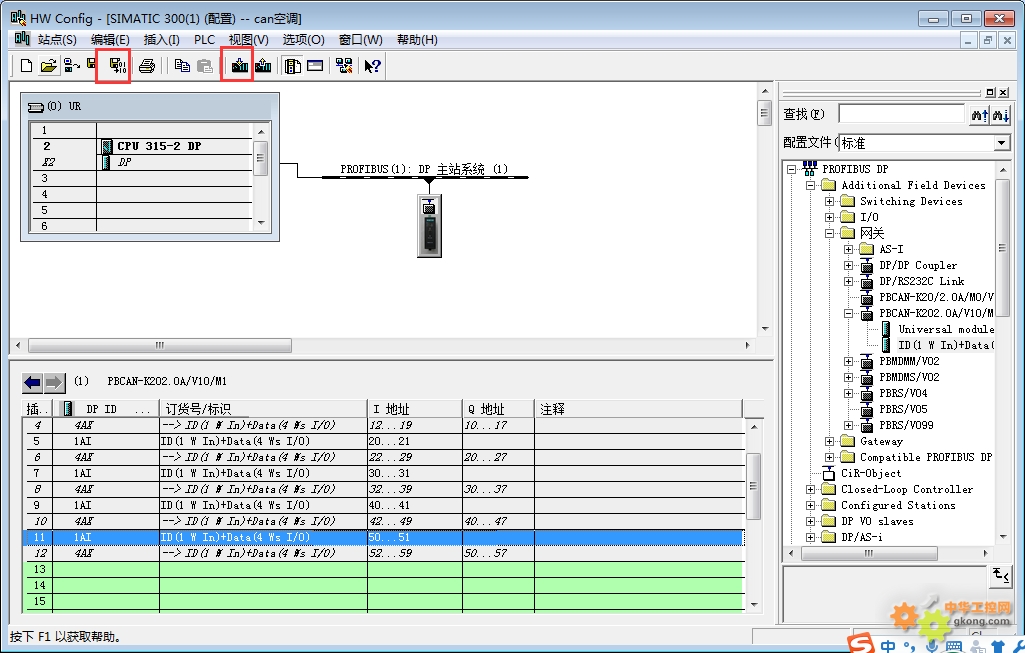Select the PBCAN slave device icon on PROFIBUS
The width and height of the screenshot is (1025, 653).
pyautogui.click(x=429, y=226)
